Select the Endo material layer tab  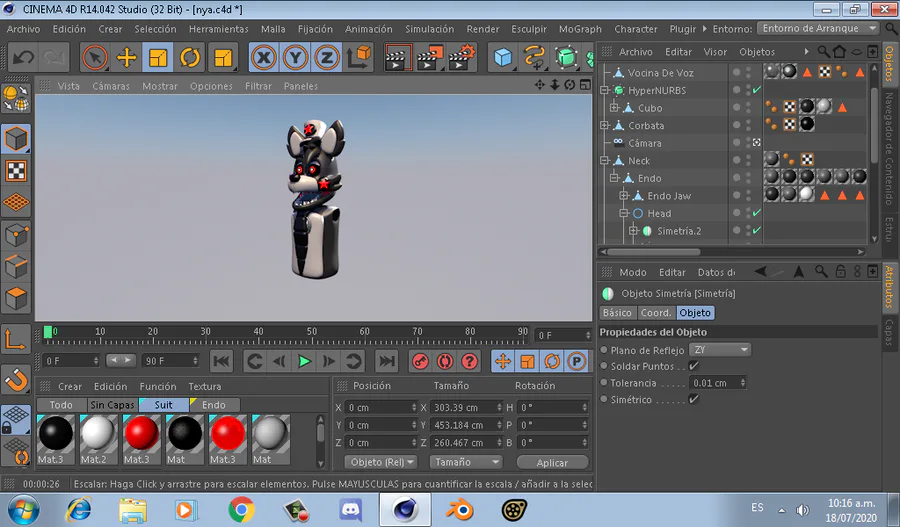pyautogui.click(x=214, y=405)
